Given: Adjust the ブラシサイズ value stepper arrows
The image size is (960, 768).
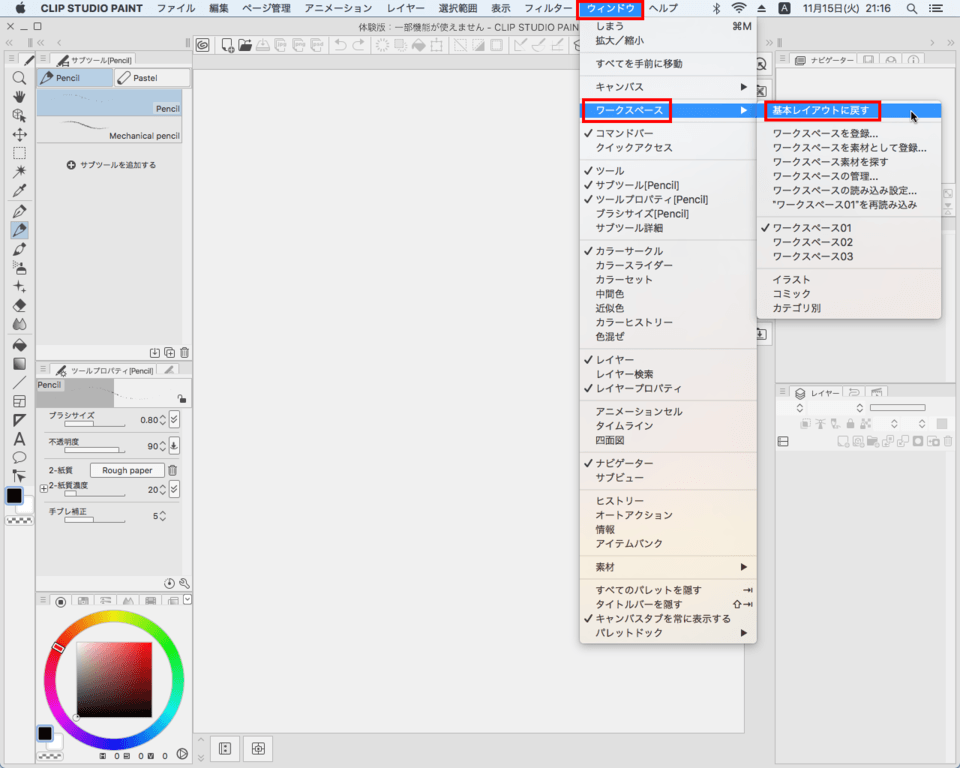Looking at the screenshot, I should pyautogui.click(x=162, y=420).
